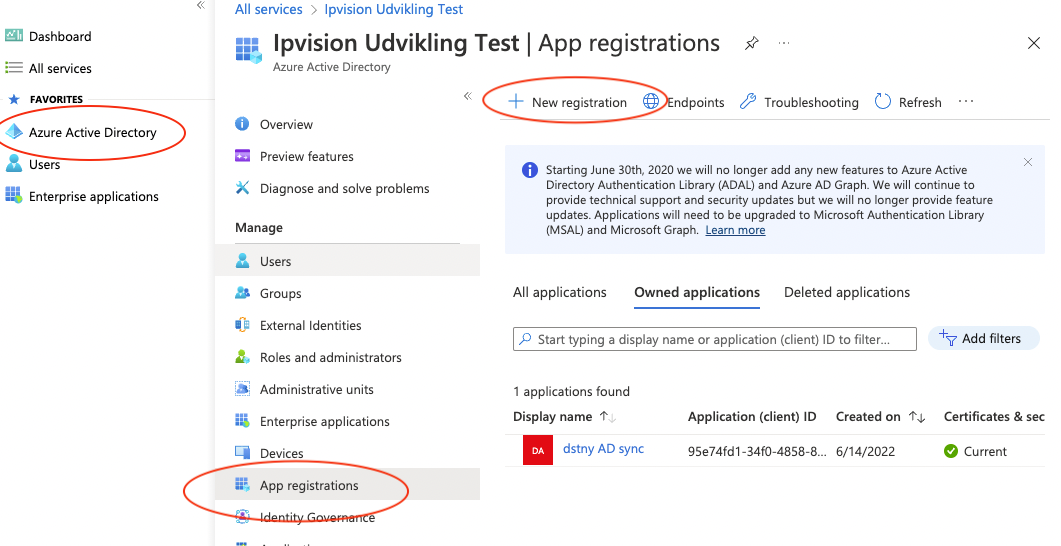This screenshot has height=546, width=1061.
Task: Go to Ipvision Udvikling Test breadcrumb
Action: (x=394, y=9)
